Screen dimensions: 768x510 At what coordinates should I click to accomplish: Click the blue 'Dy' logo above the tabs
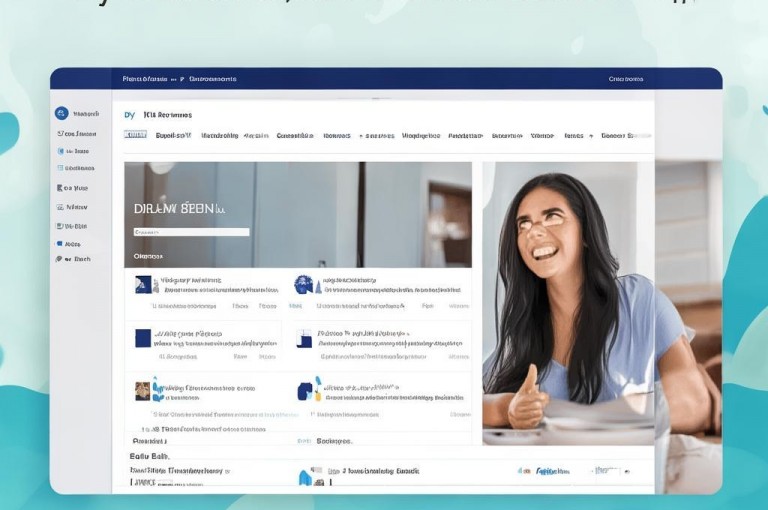(x=129, y=115)
